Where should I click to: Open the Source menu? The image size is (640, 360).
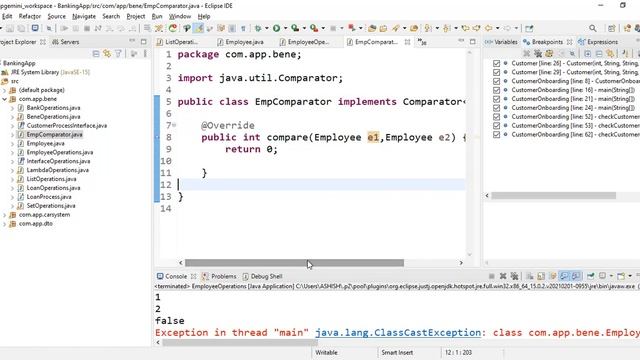pos(56,16)
